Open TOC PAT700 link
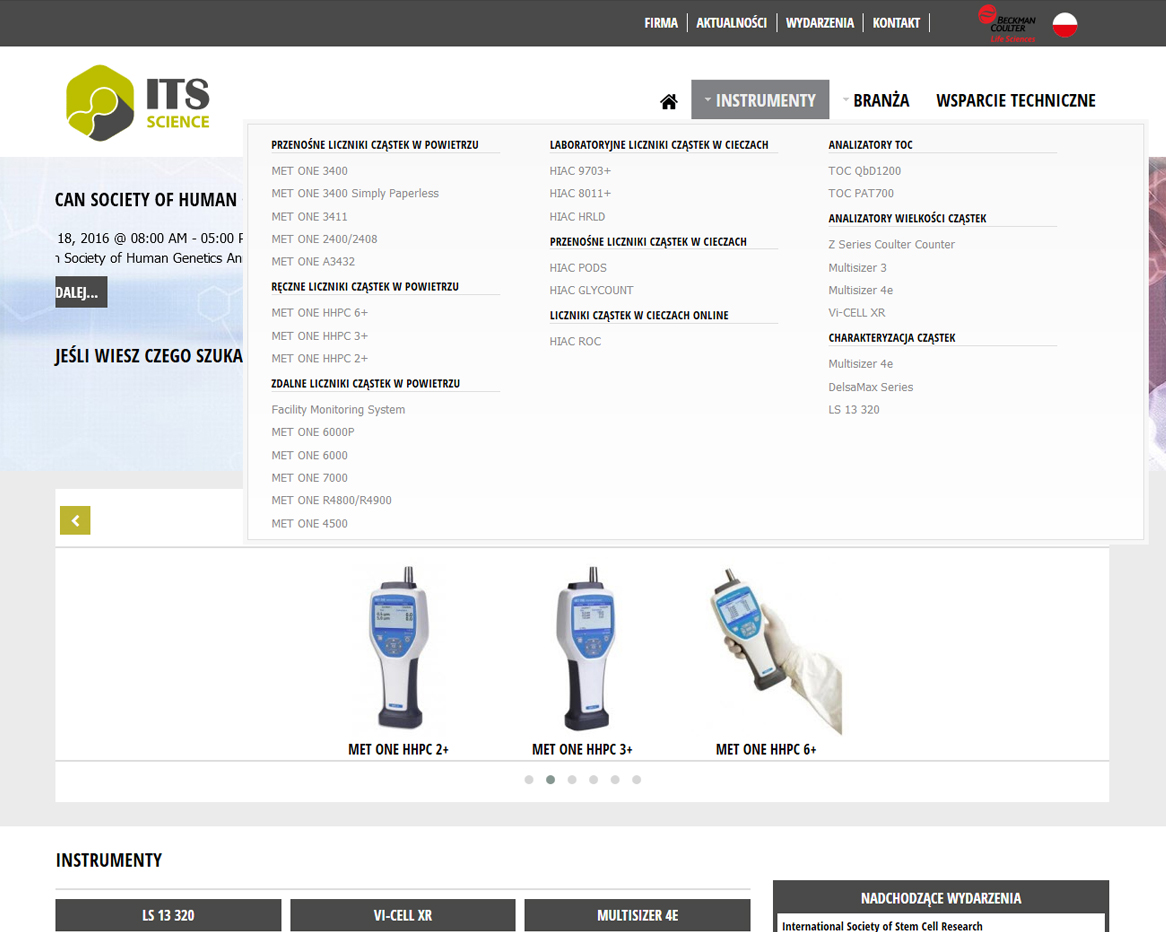This screenshot has width=1166, height=932. click(x=861, y=193)
